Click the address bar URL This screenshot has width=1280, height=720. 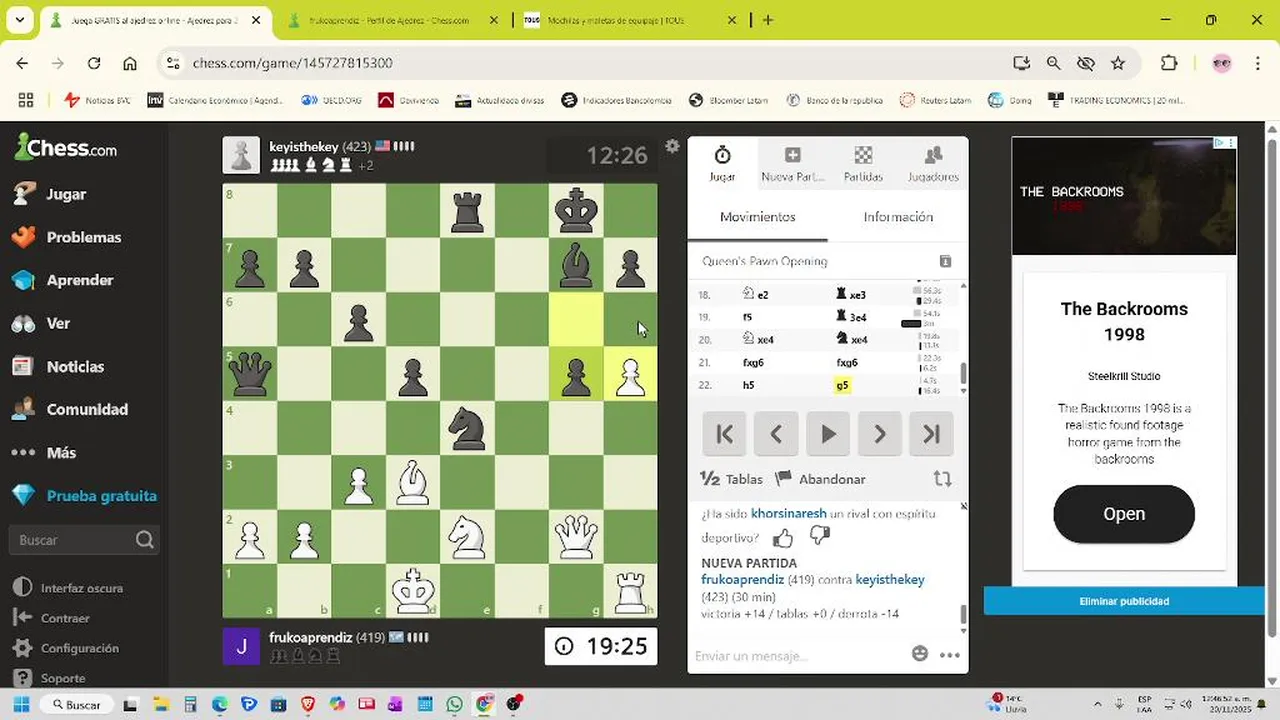(292, 63)
